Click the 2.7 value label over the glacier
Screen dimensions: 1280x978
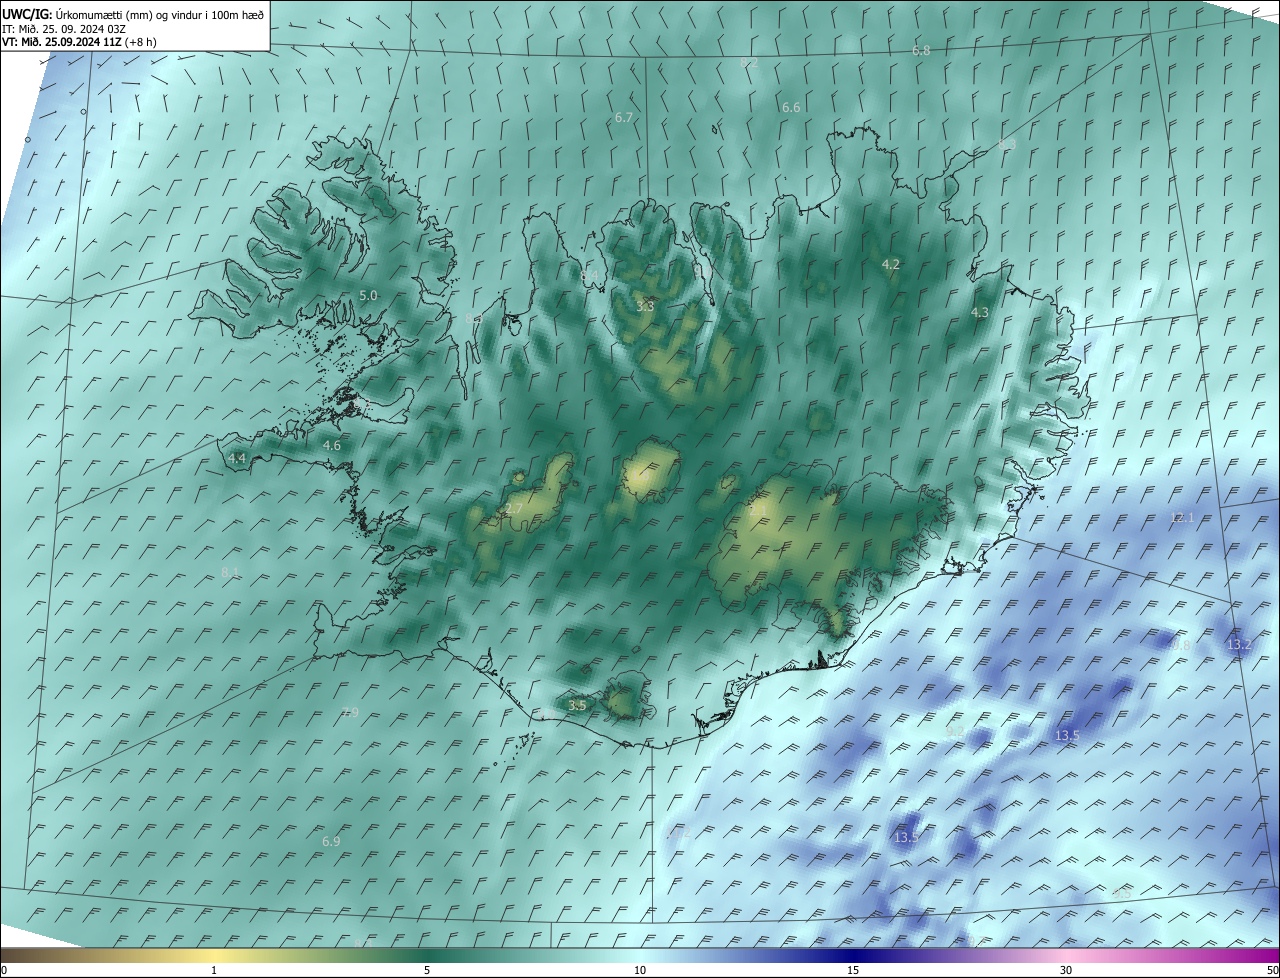[x=514, y=510]
